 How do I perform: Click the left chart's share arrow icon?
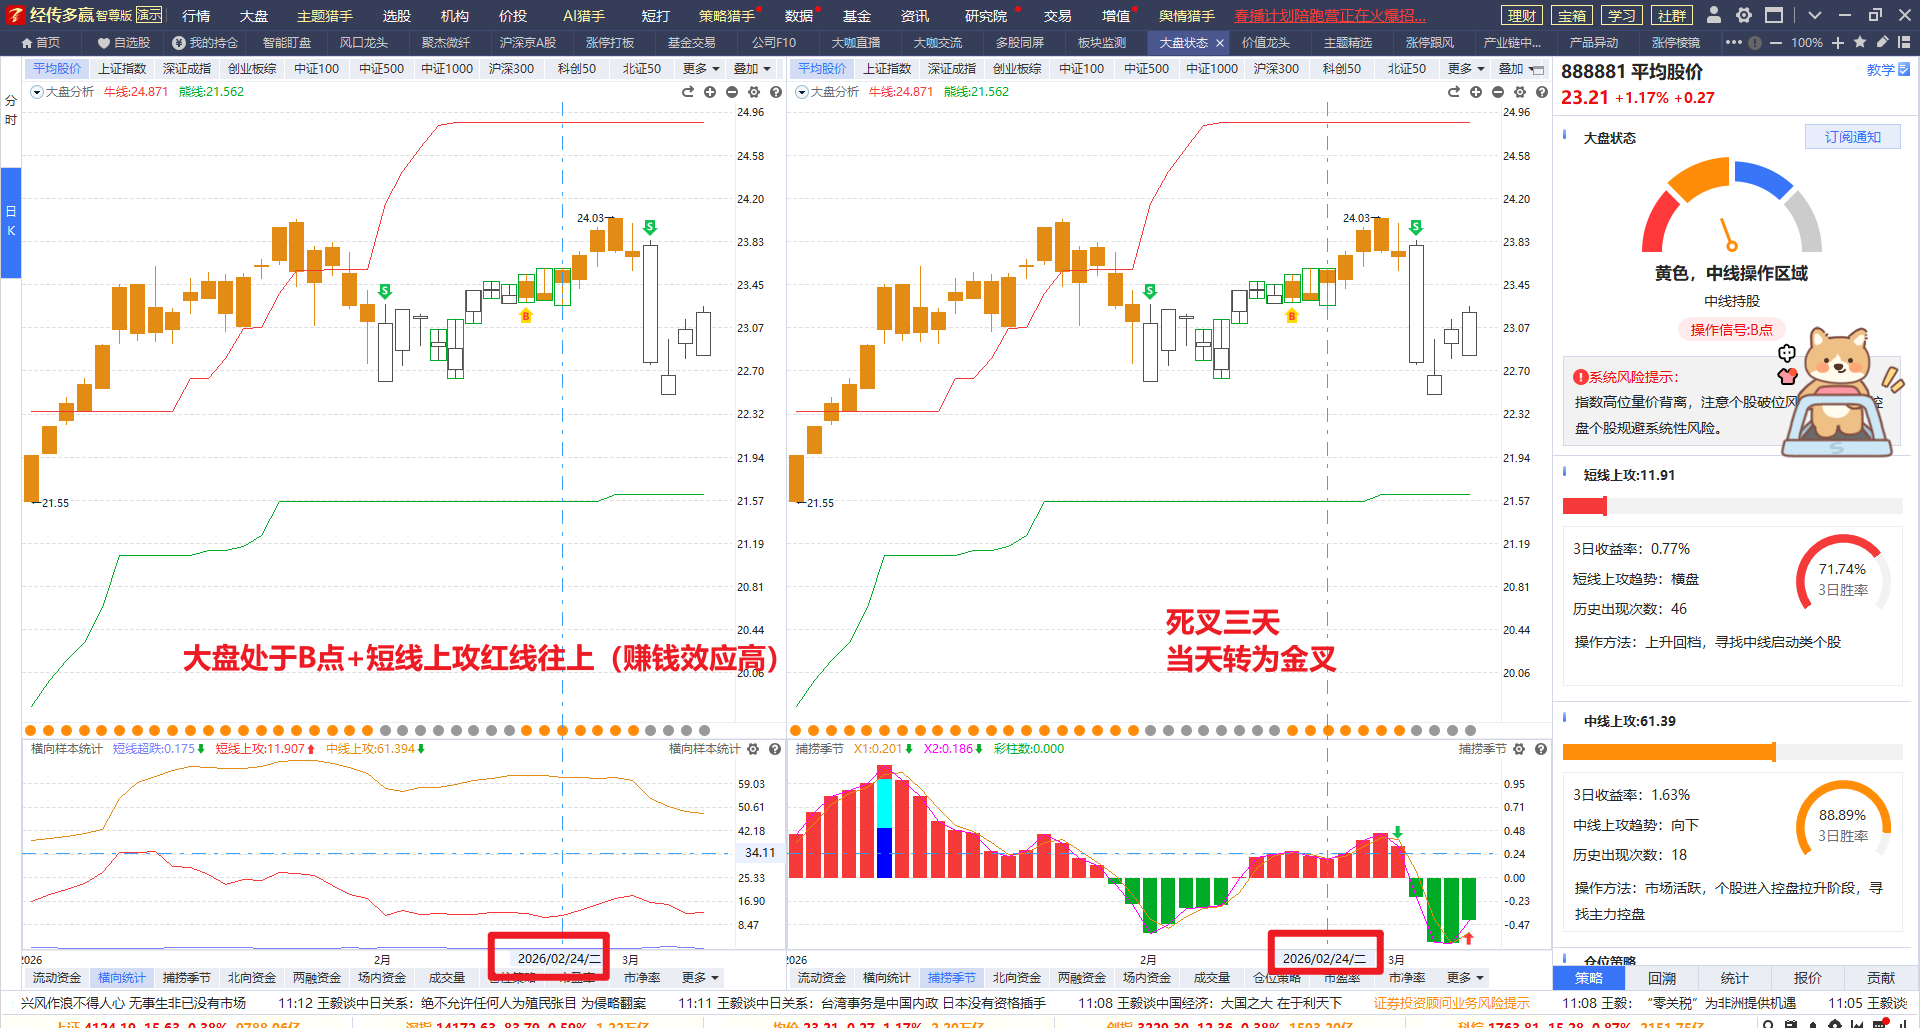[x=688, y=92]
